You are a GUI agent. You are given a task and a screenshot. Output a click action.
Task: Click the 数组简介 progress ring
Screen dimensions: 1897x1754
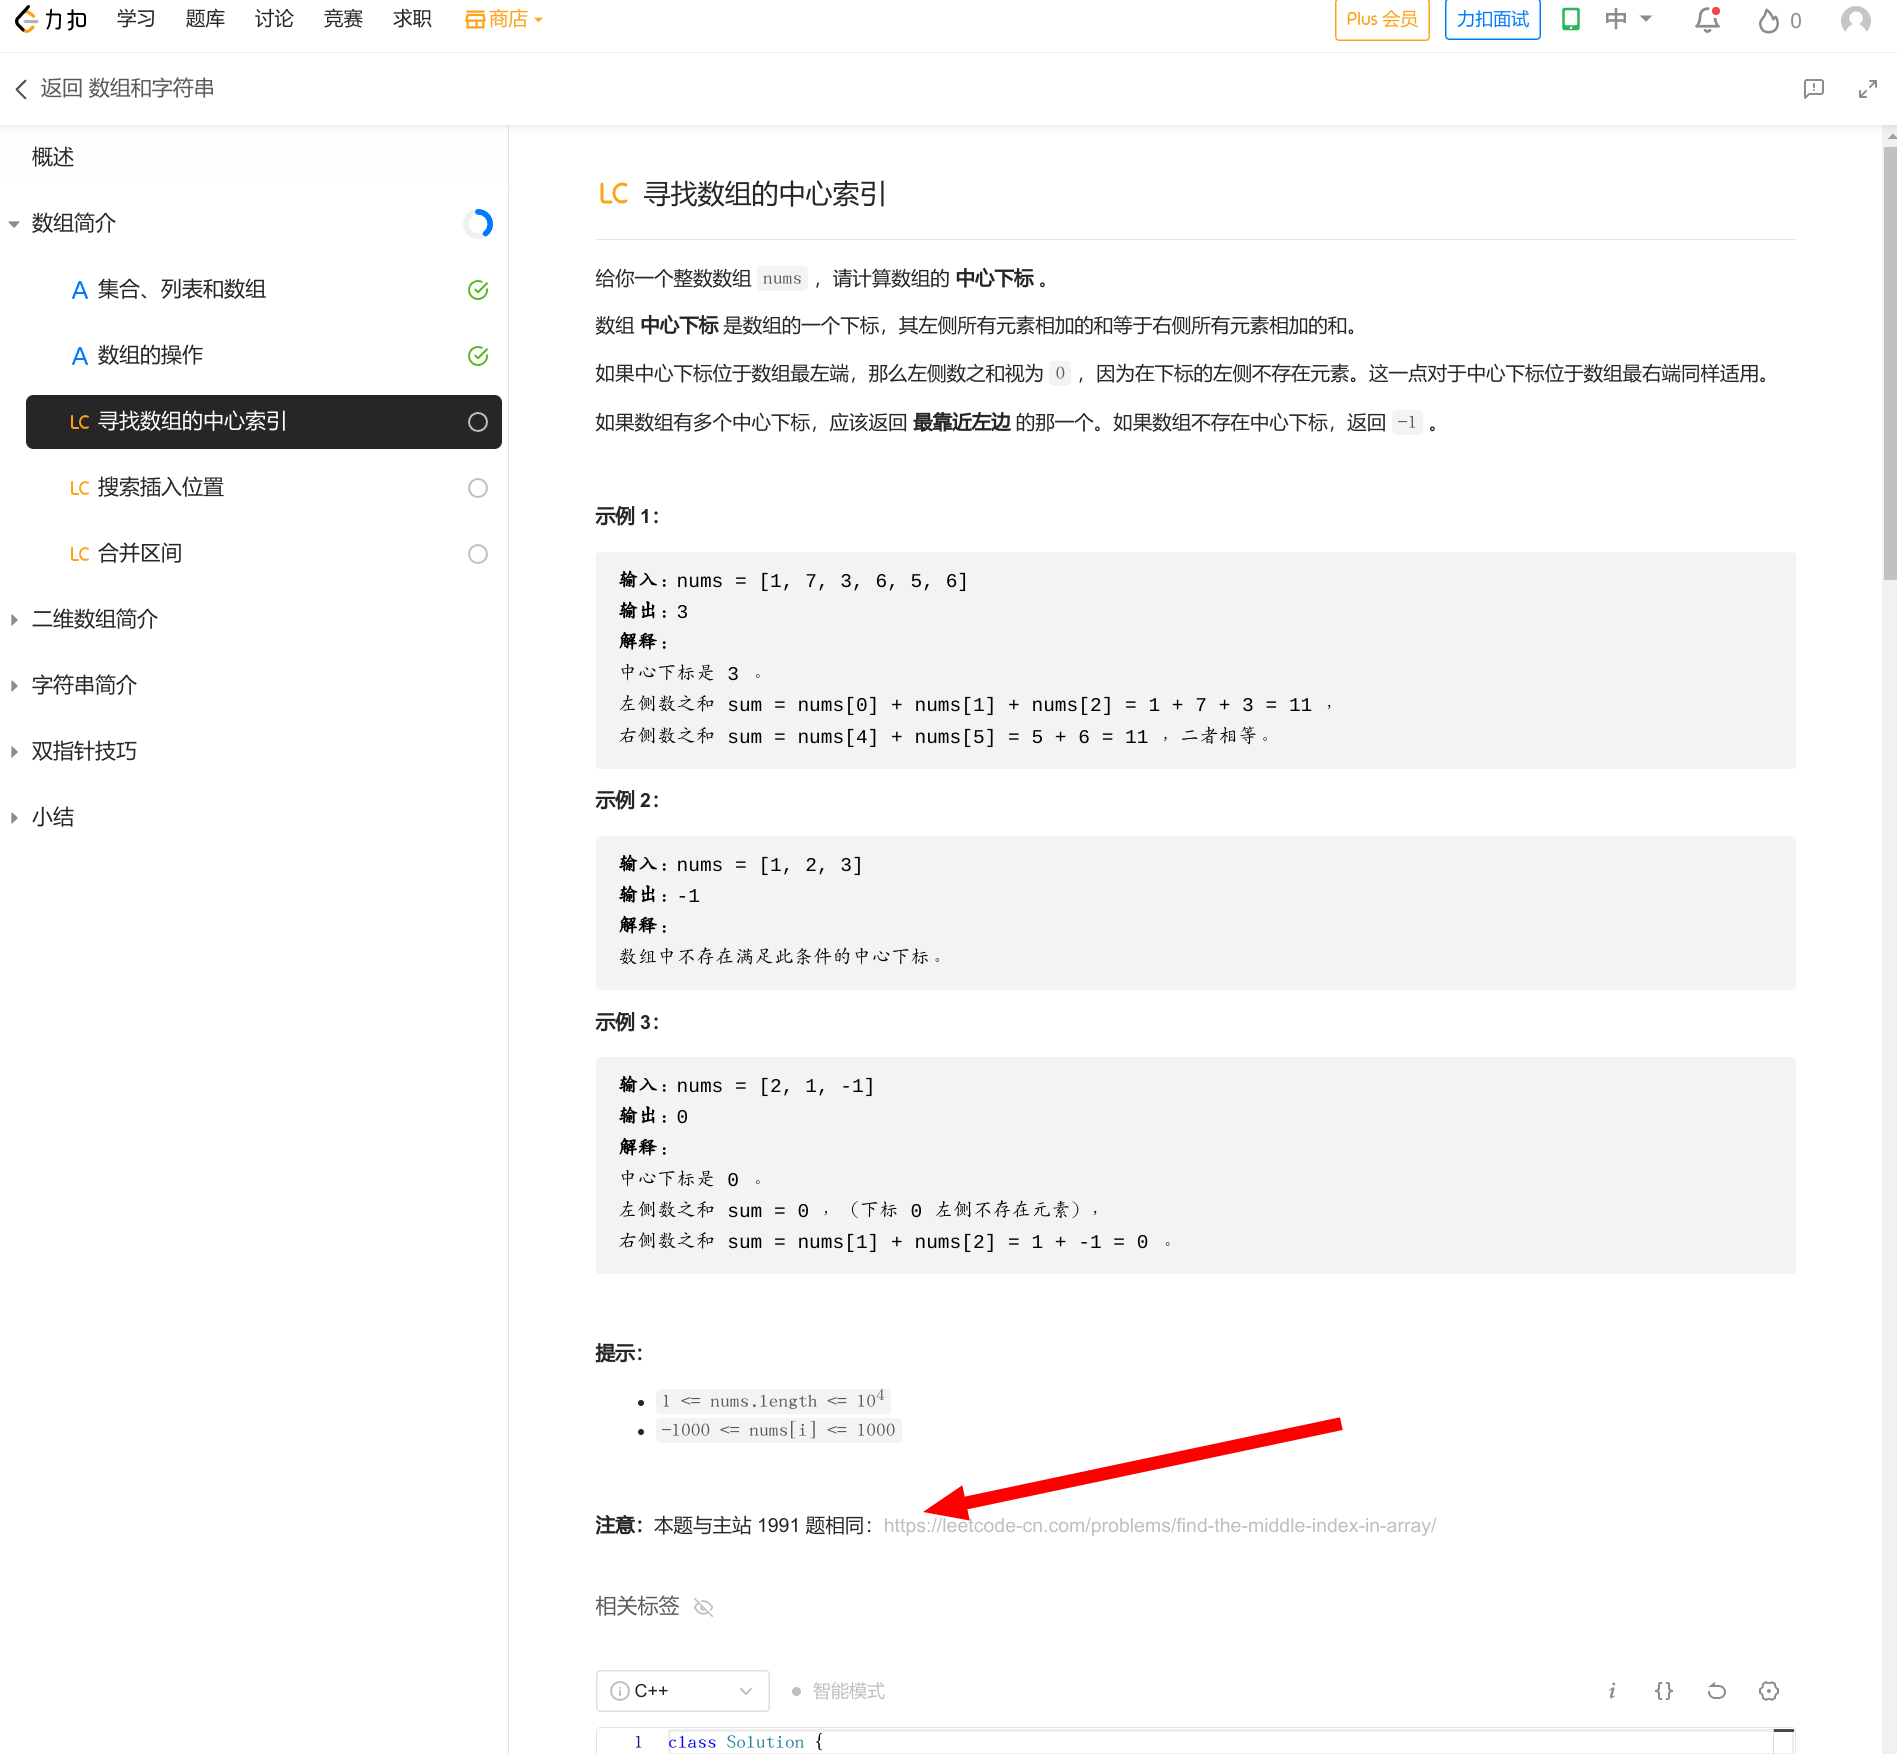478,223
